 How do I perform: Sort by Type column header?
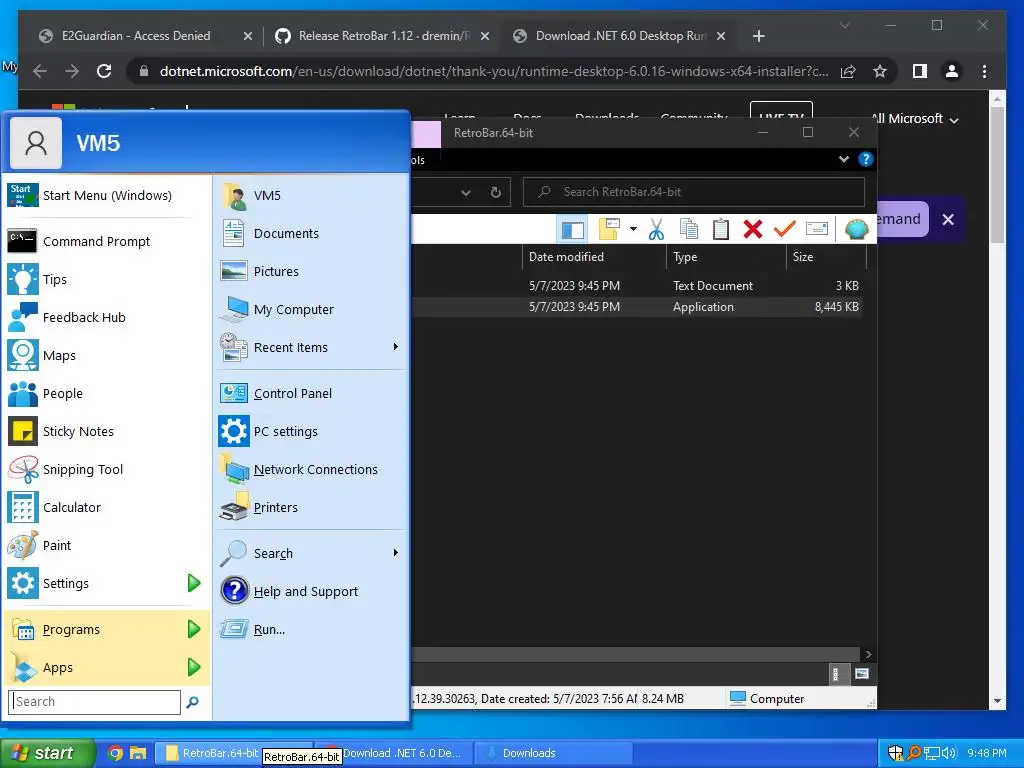coord(726,257)
